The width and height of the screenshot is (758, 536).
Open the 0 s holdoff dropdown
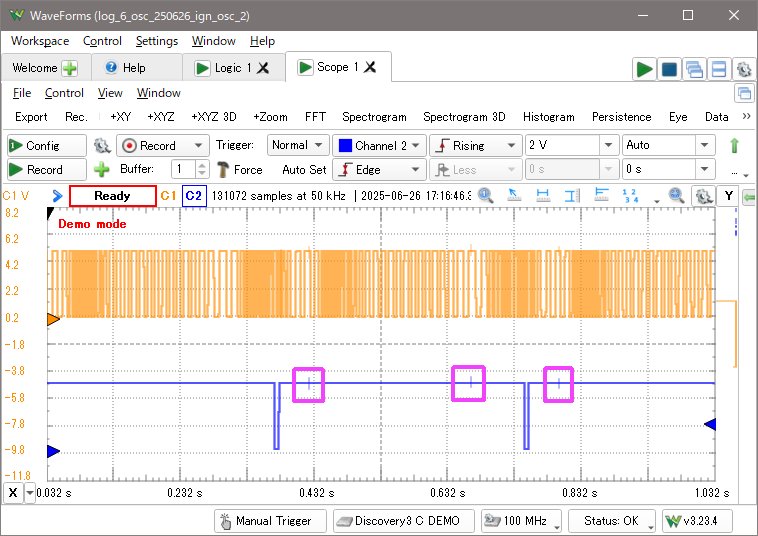[704, 169]
